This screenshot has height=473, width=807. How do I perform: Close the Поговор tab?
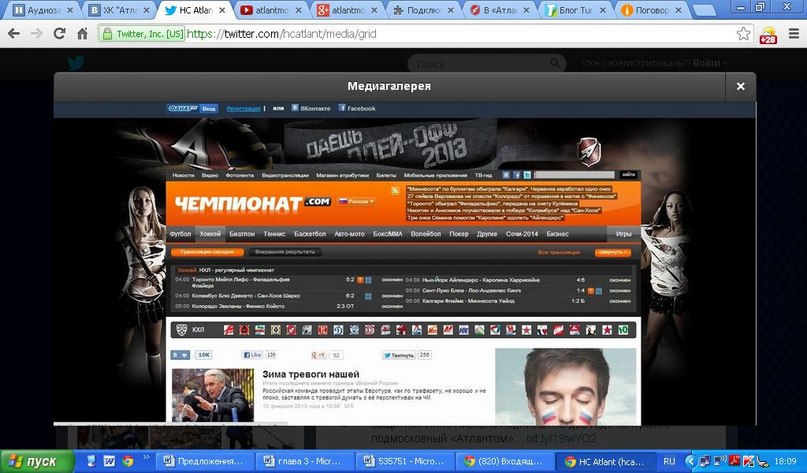[678, 10]
